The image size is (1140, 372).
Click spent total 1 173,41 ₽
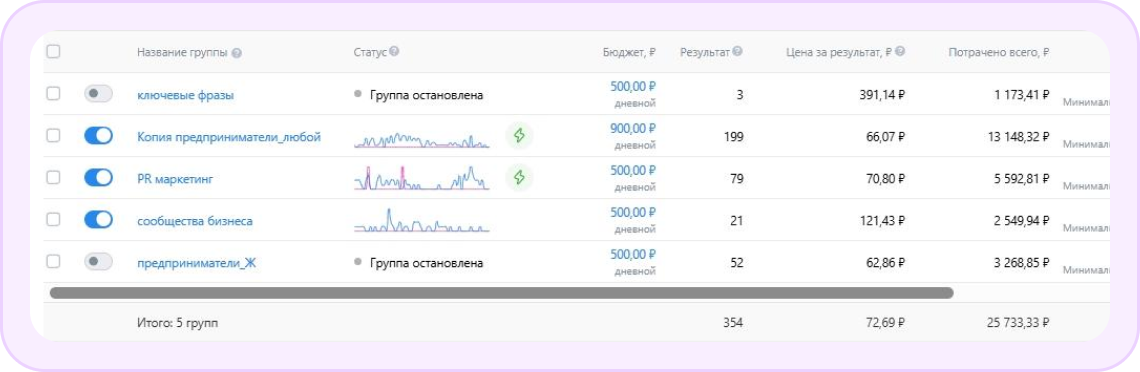[1021, 94]
